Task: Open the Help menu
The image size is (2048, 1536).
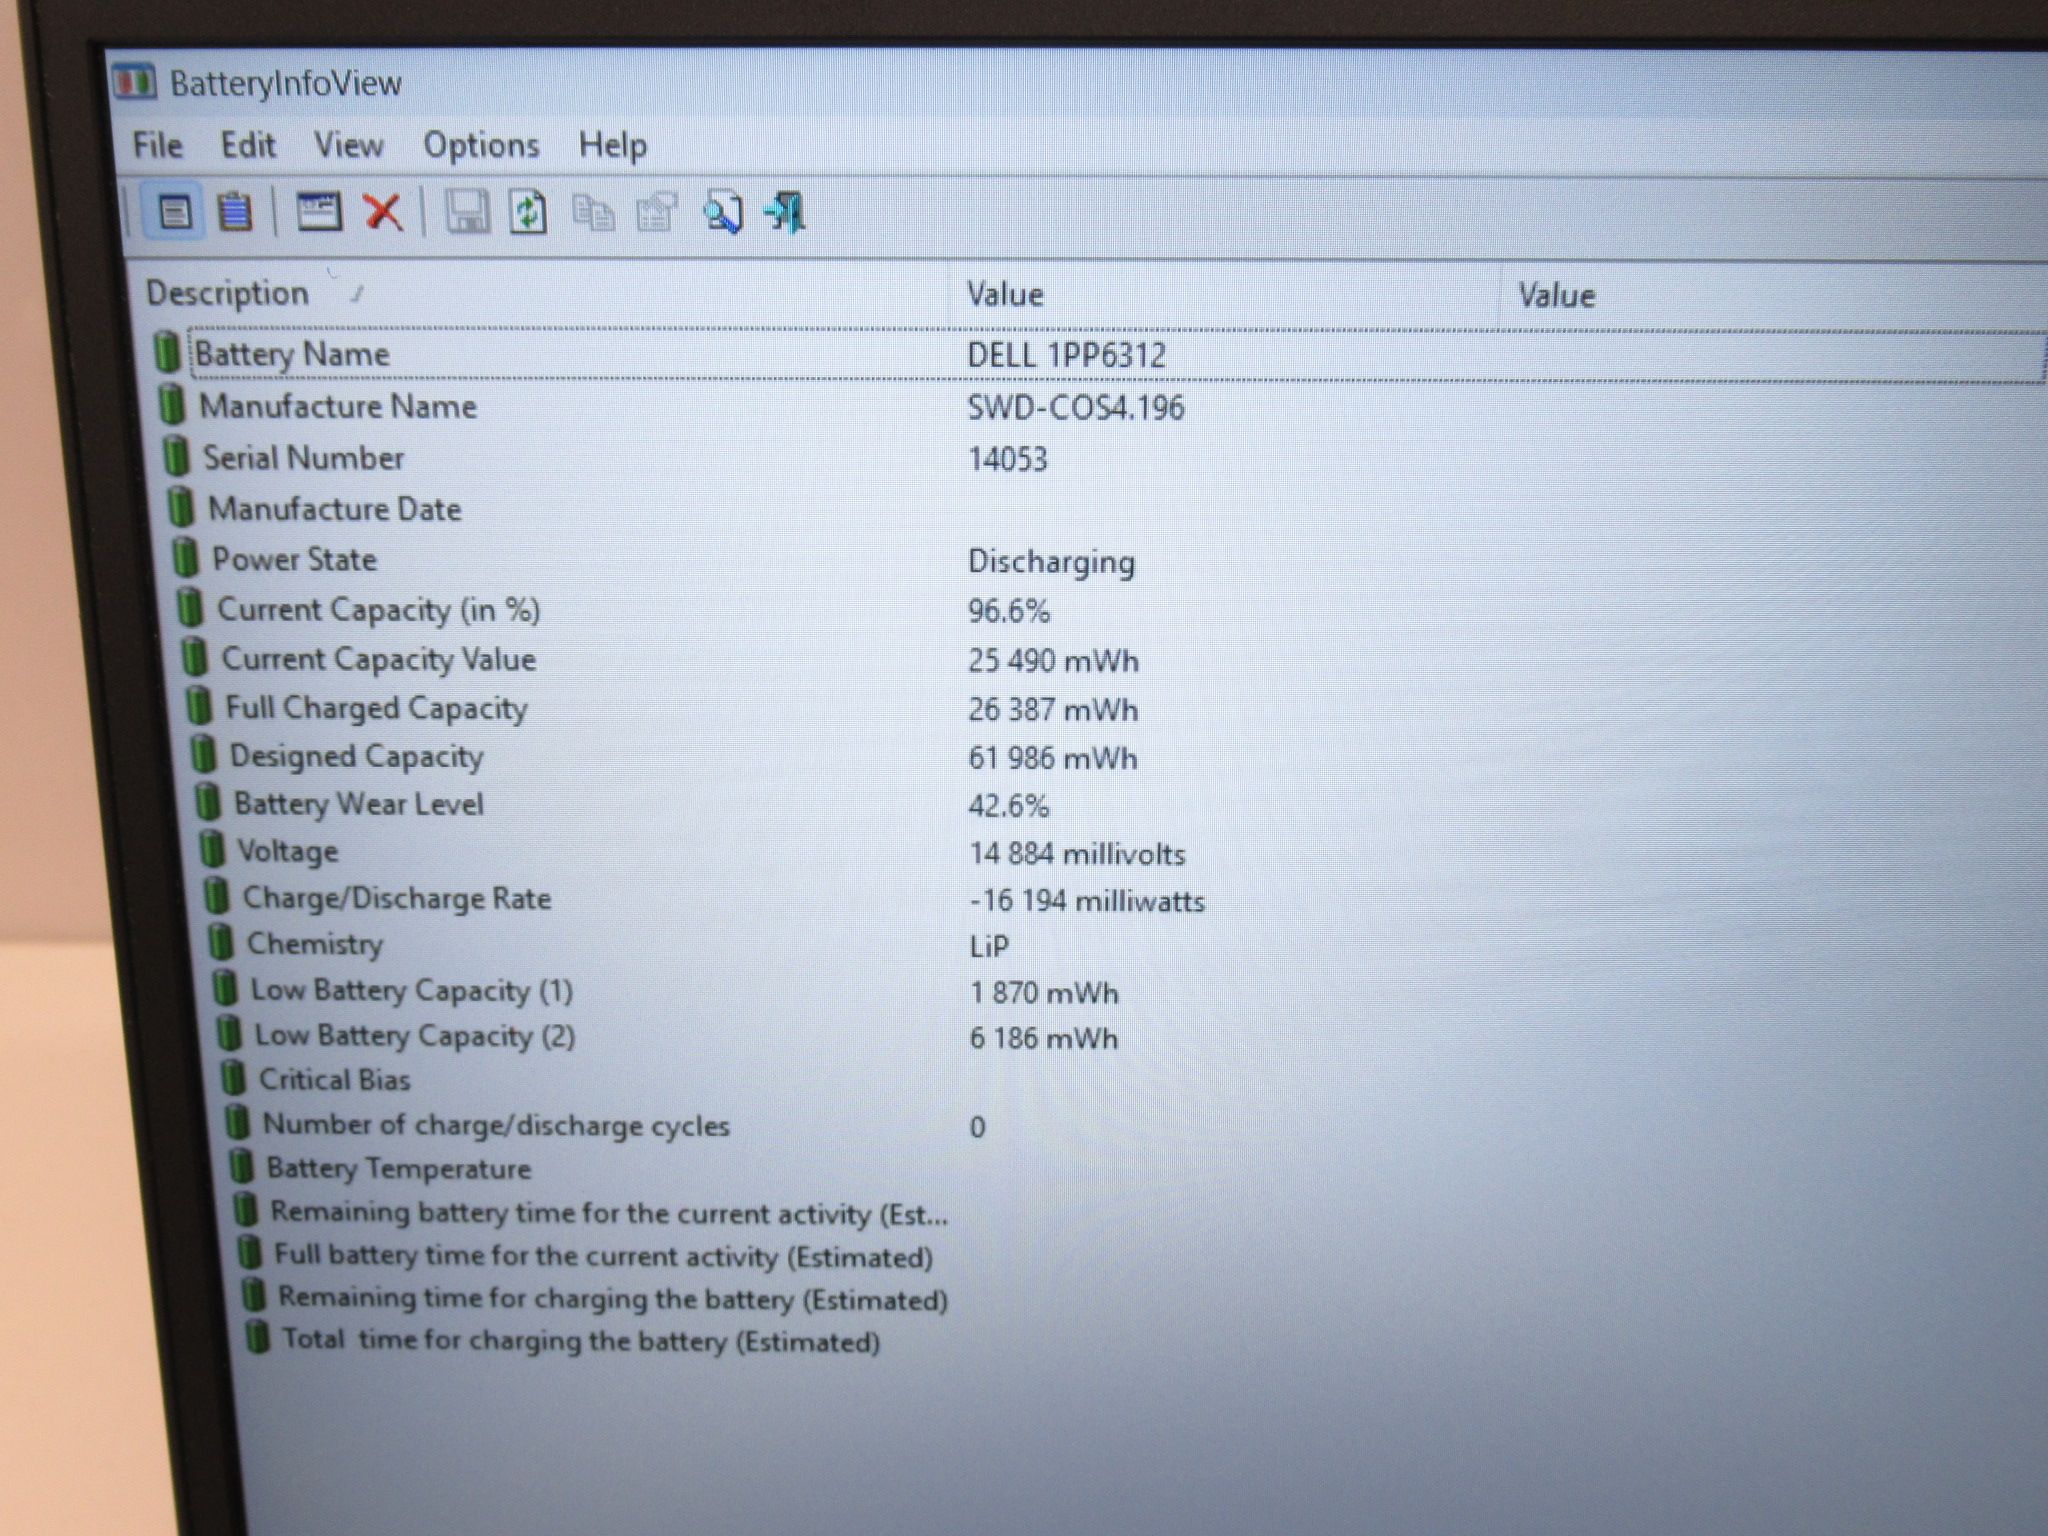Action: [x=612, y=146]
